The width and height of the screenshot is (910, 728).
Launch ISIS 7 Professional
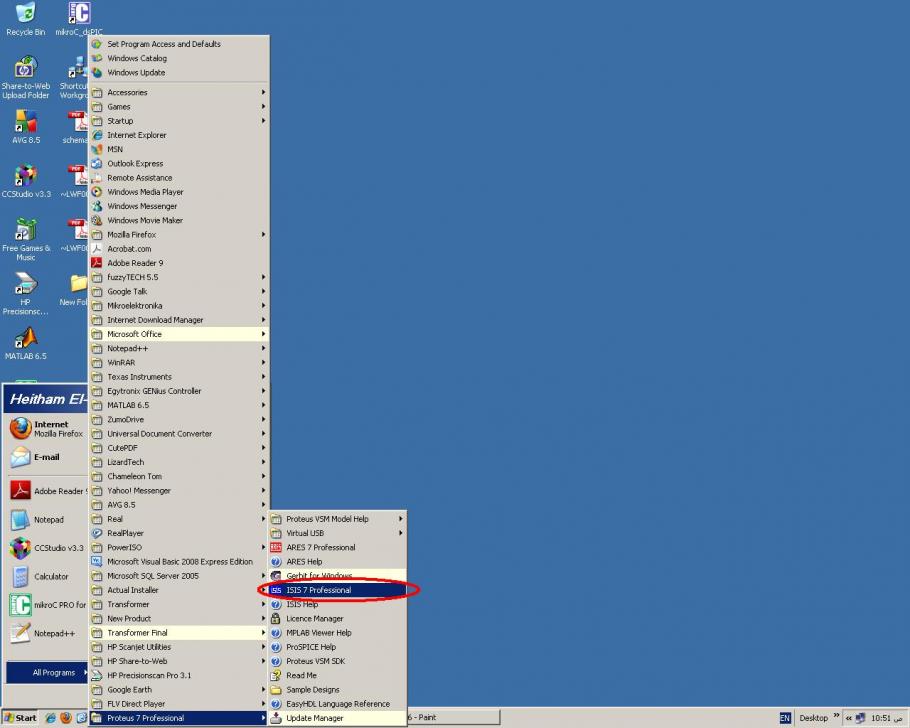(337, 590)
